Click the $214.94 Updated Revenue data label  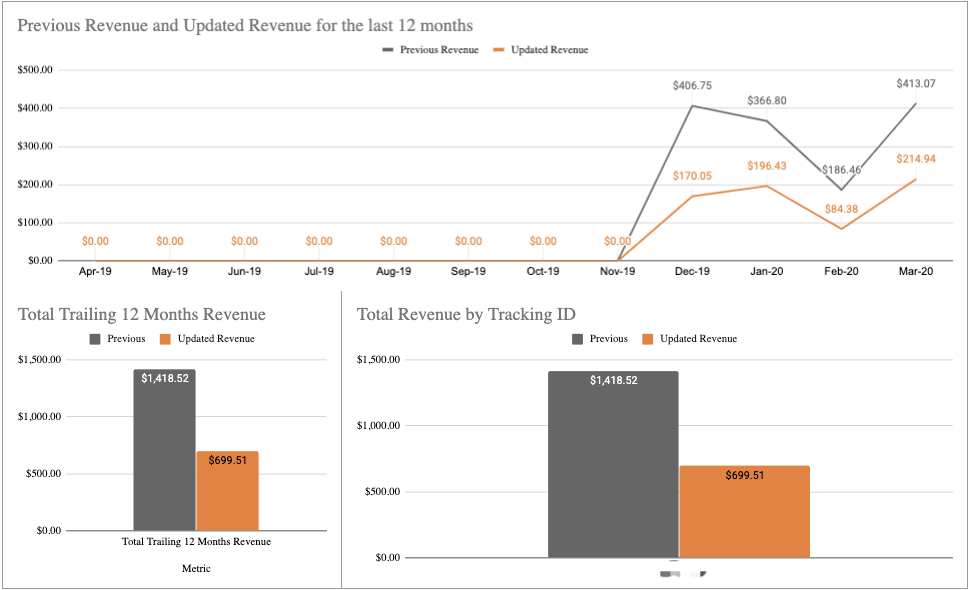(916, 159)
